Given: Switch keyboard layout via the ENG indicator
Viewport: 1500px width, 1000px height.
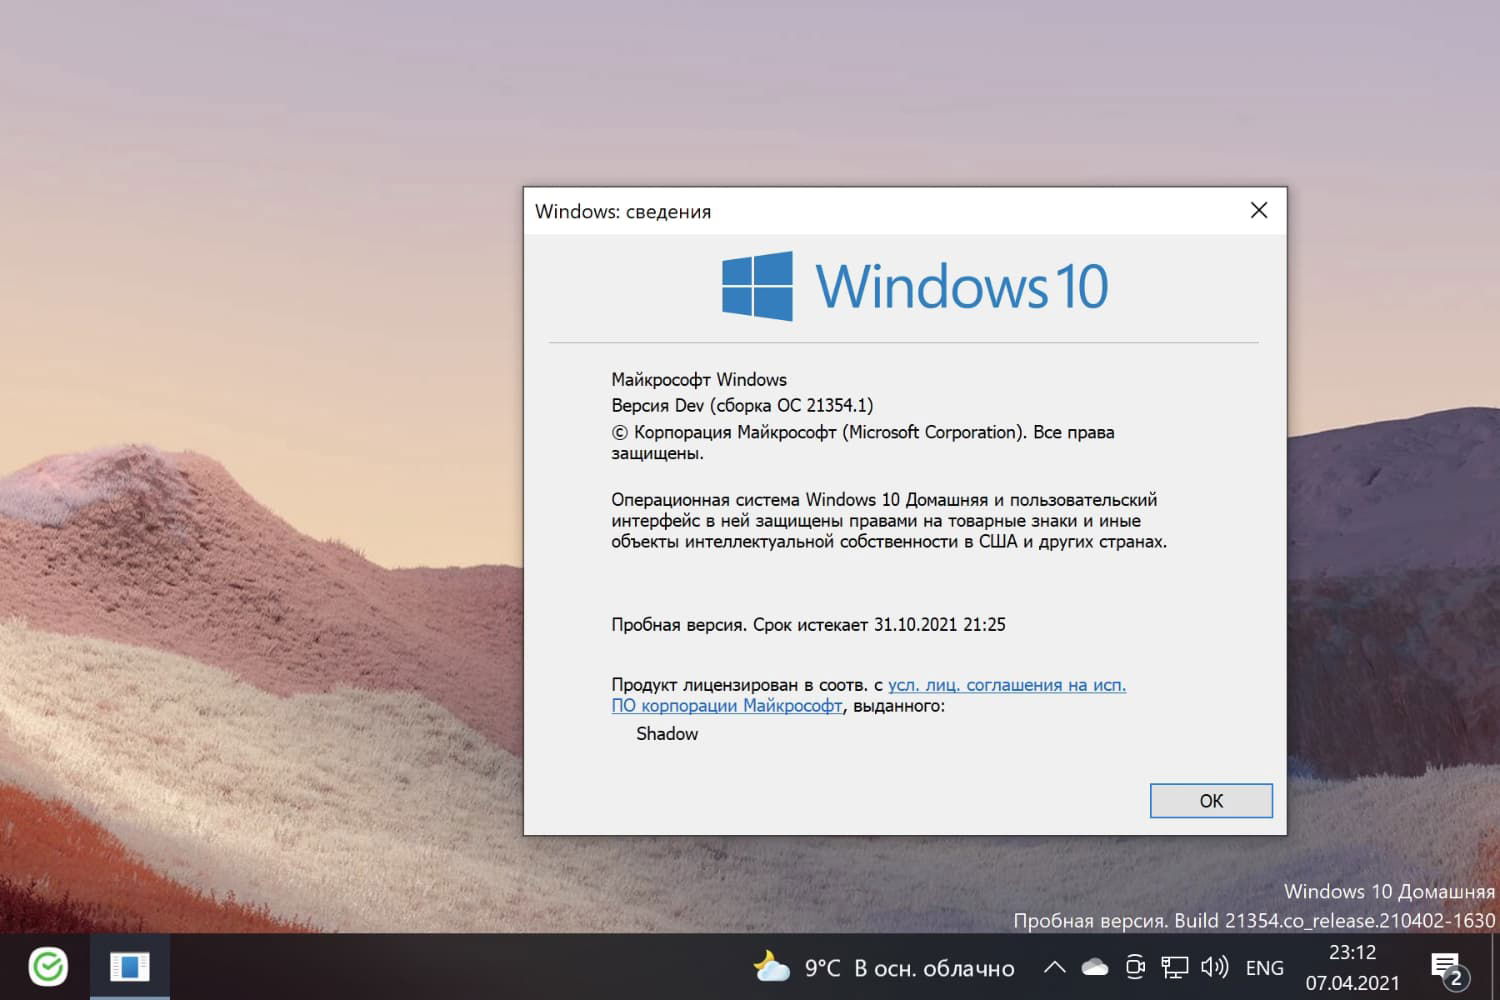Looking at the screenshot, I should coord(1264,967).
